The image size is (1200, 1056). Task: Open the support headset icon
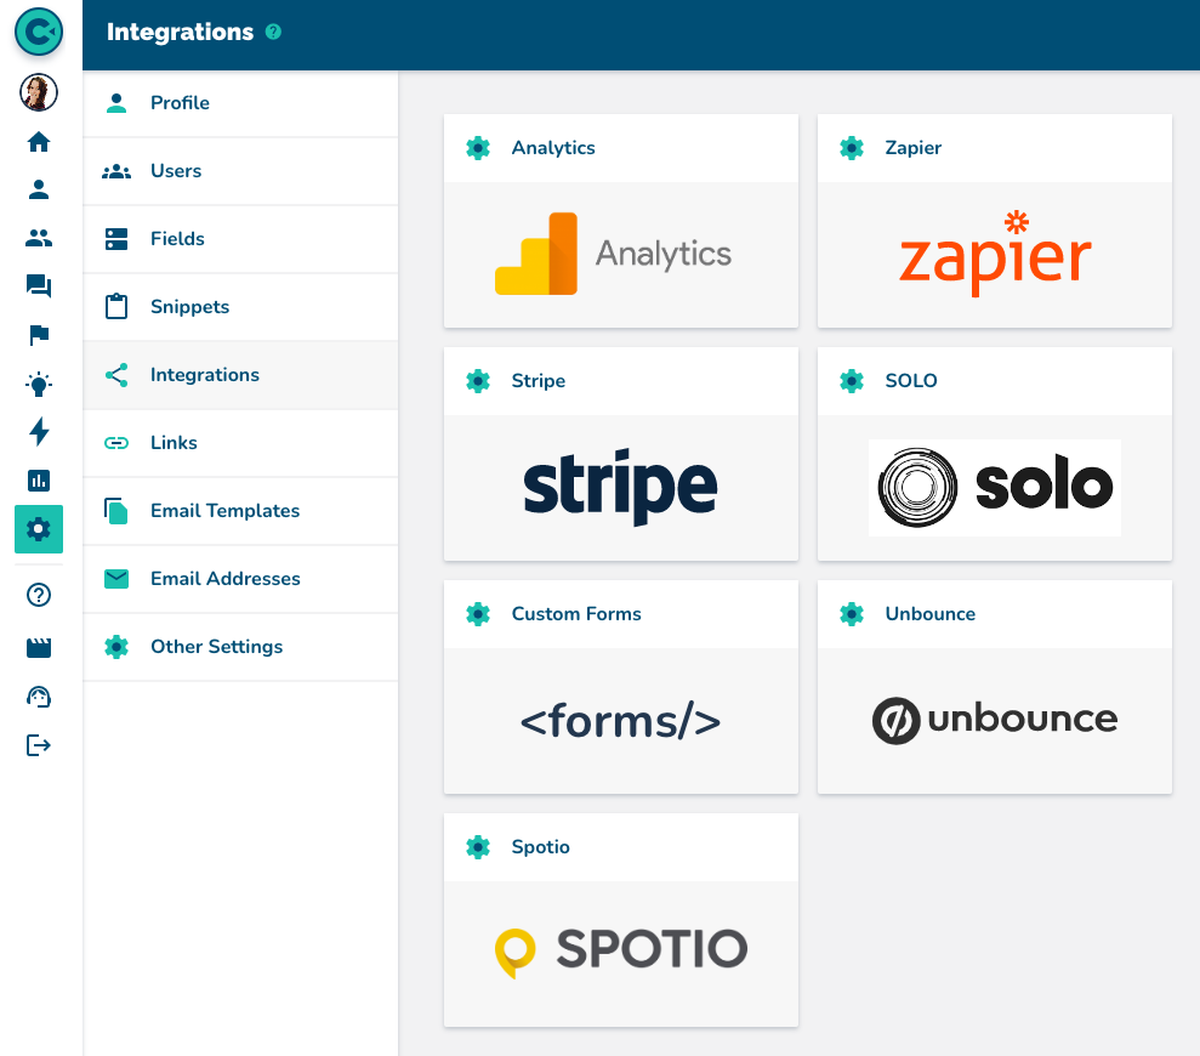pyautogui.click(x=39, y=697)
